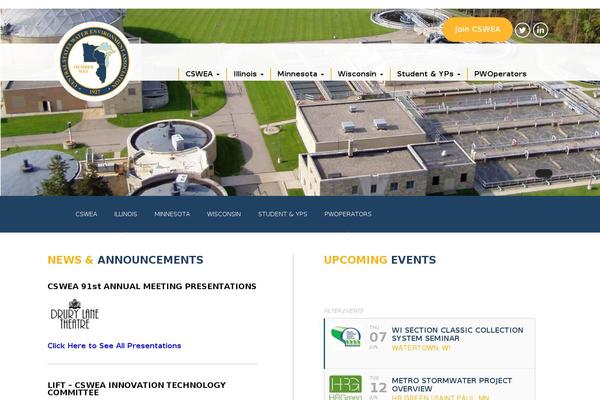Open CSWEA 91st Annual Meeting Presentations heading
The width and height of the screenshot is (600, 400).
pos(152,286)
